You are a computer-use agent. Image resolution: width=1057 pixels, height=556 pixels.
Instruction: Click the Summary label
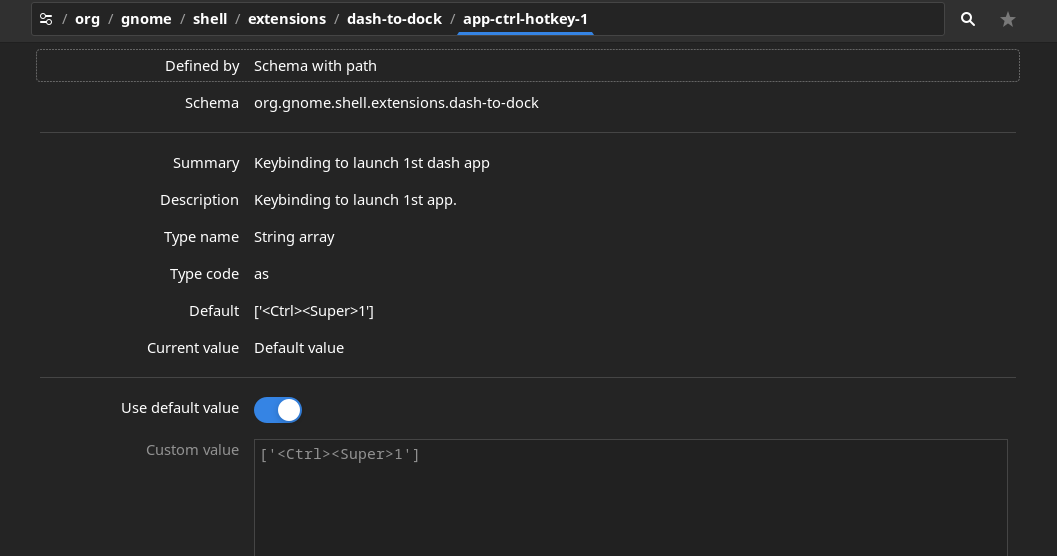pos(206,163)
